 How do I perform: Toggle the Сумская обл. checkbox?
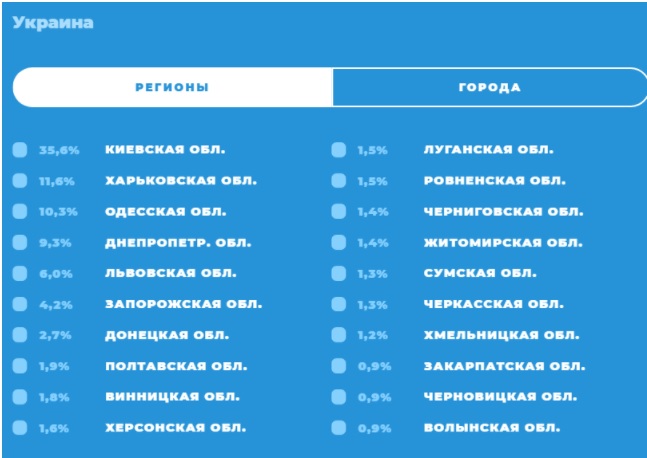point(339,274)
